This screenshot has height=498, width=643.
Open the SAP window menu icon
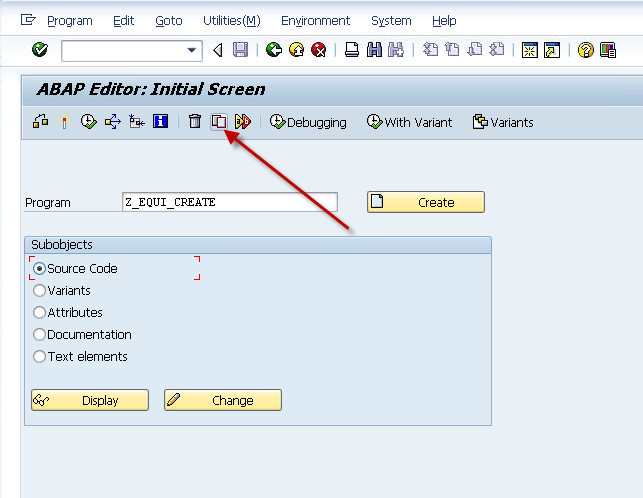(x=28, y=19)
